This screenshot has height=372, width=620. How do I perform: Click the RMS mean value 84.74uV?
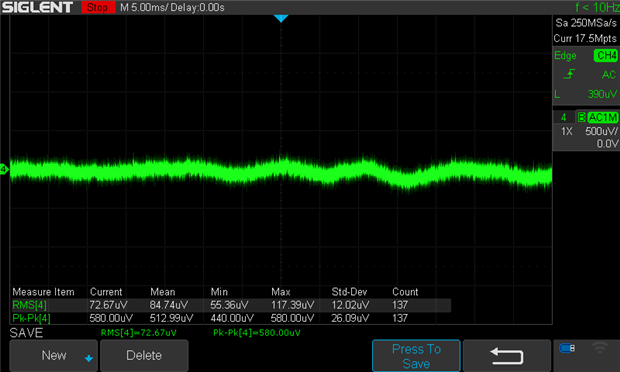pyautogui.click(x=169, y=305)
